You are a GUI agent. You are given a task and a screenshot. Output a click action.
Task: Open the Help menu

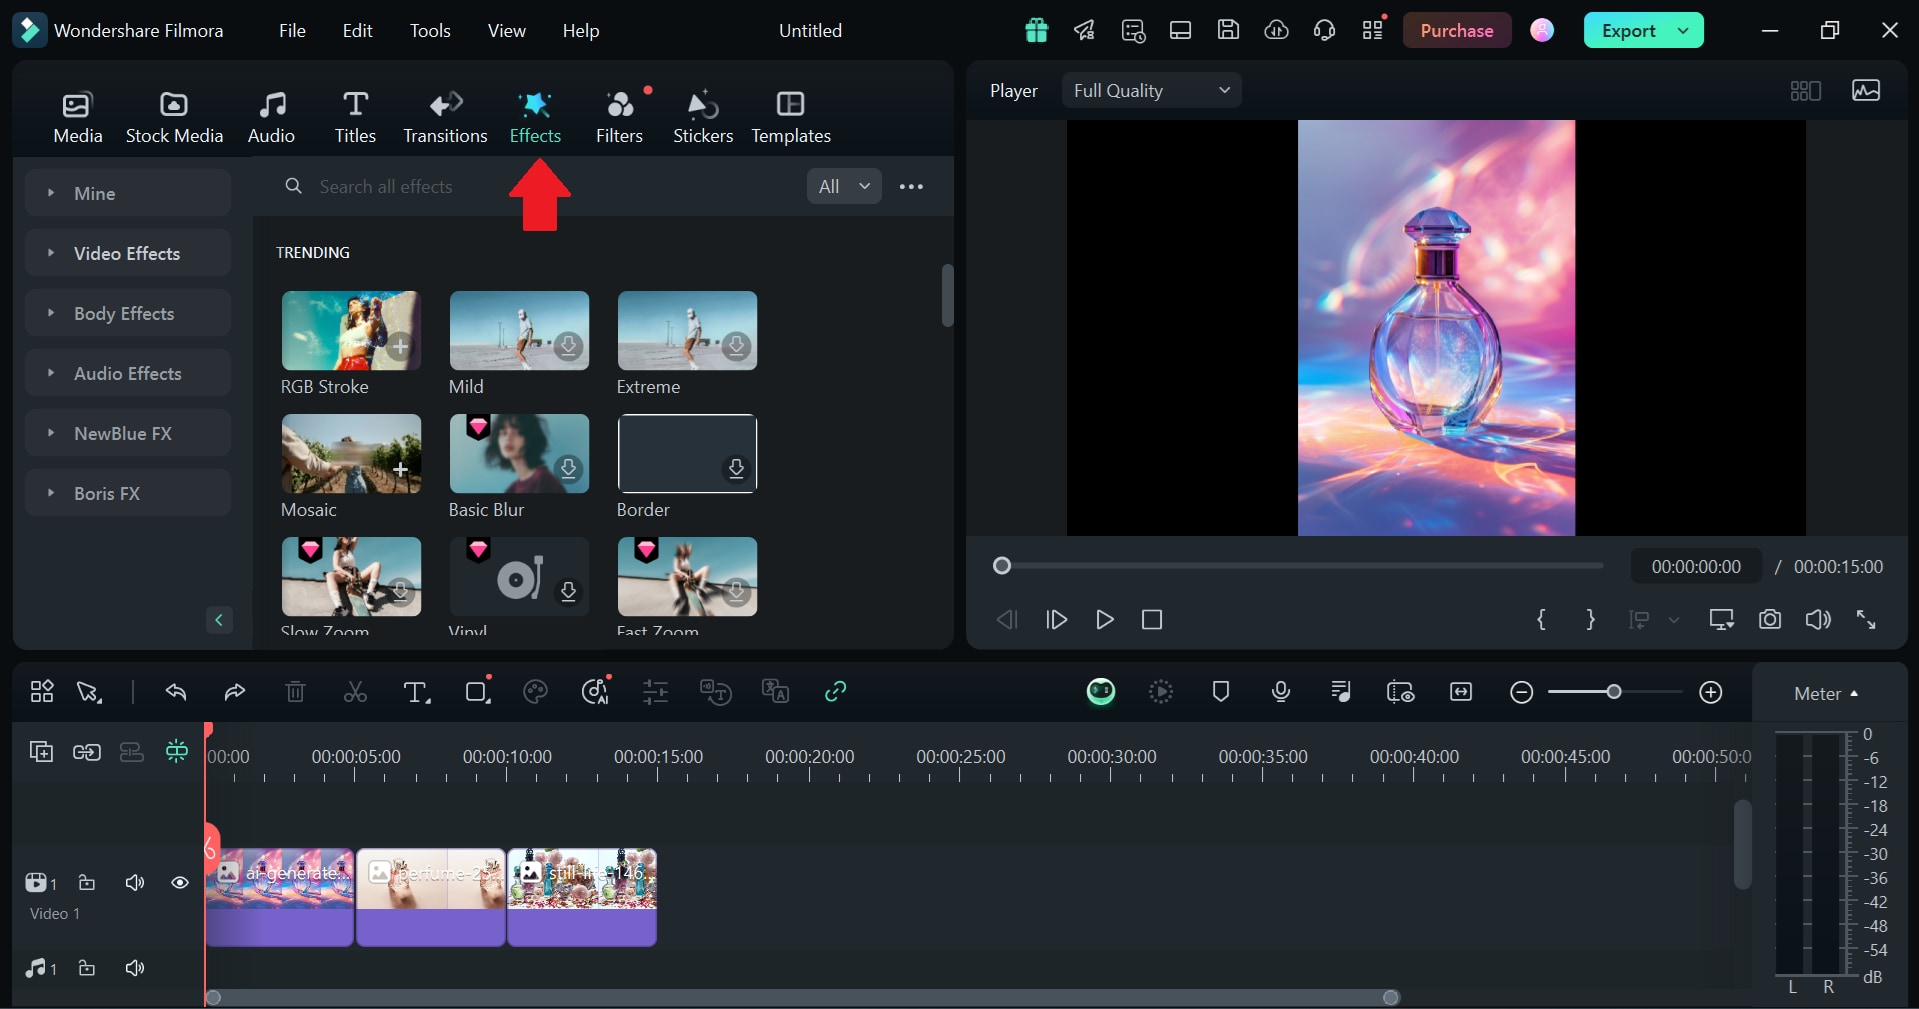click(581, 31)
